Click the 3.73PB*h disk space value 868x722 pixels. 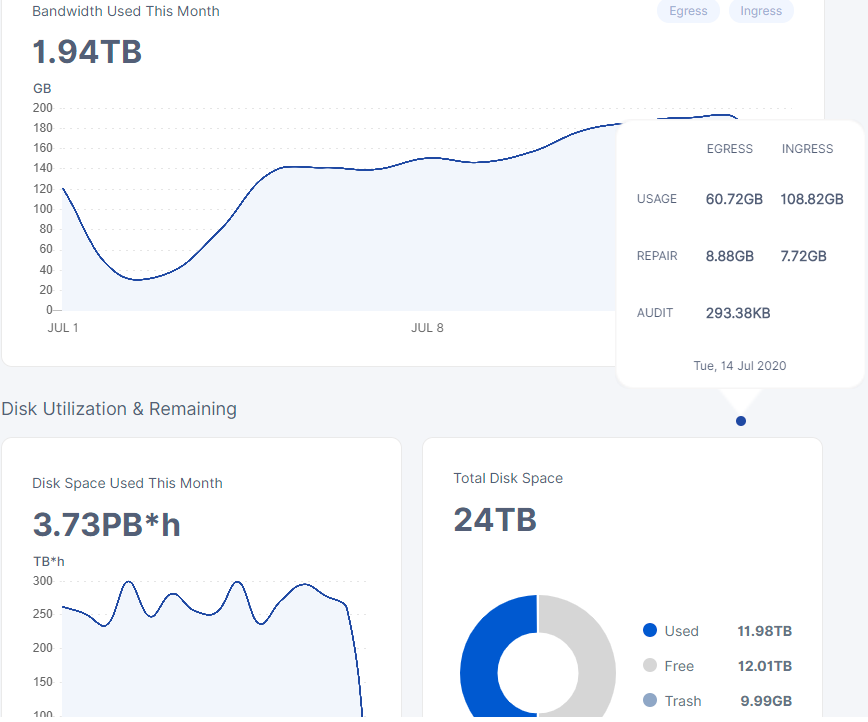point(106,524)
